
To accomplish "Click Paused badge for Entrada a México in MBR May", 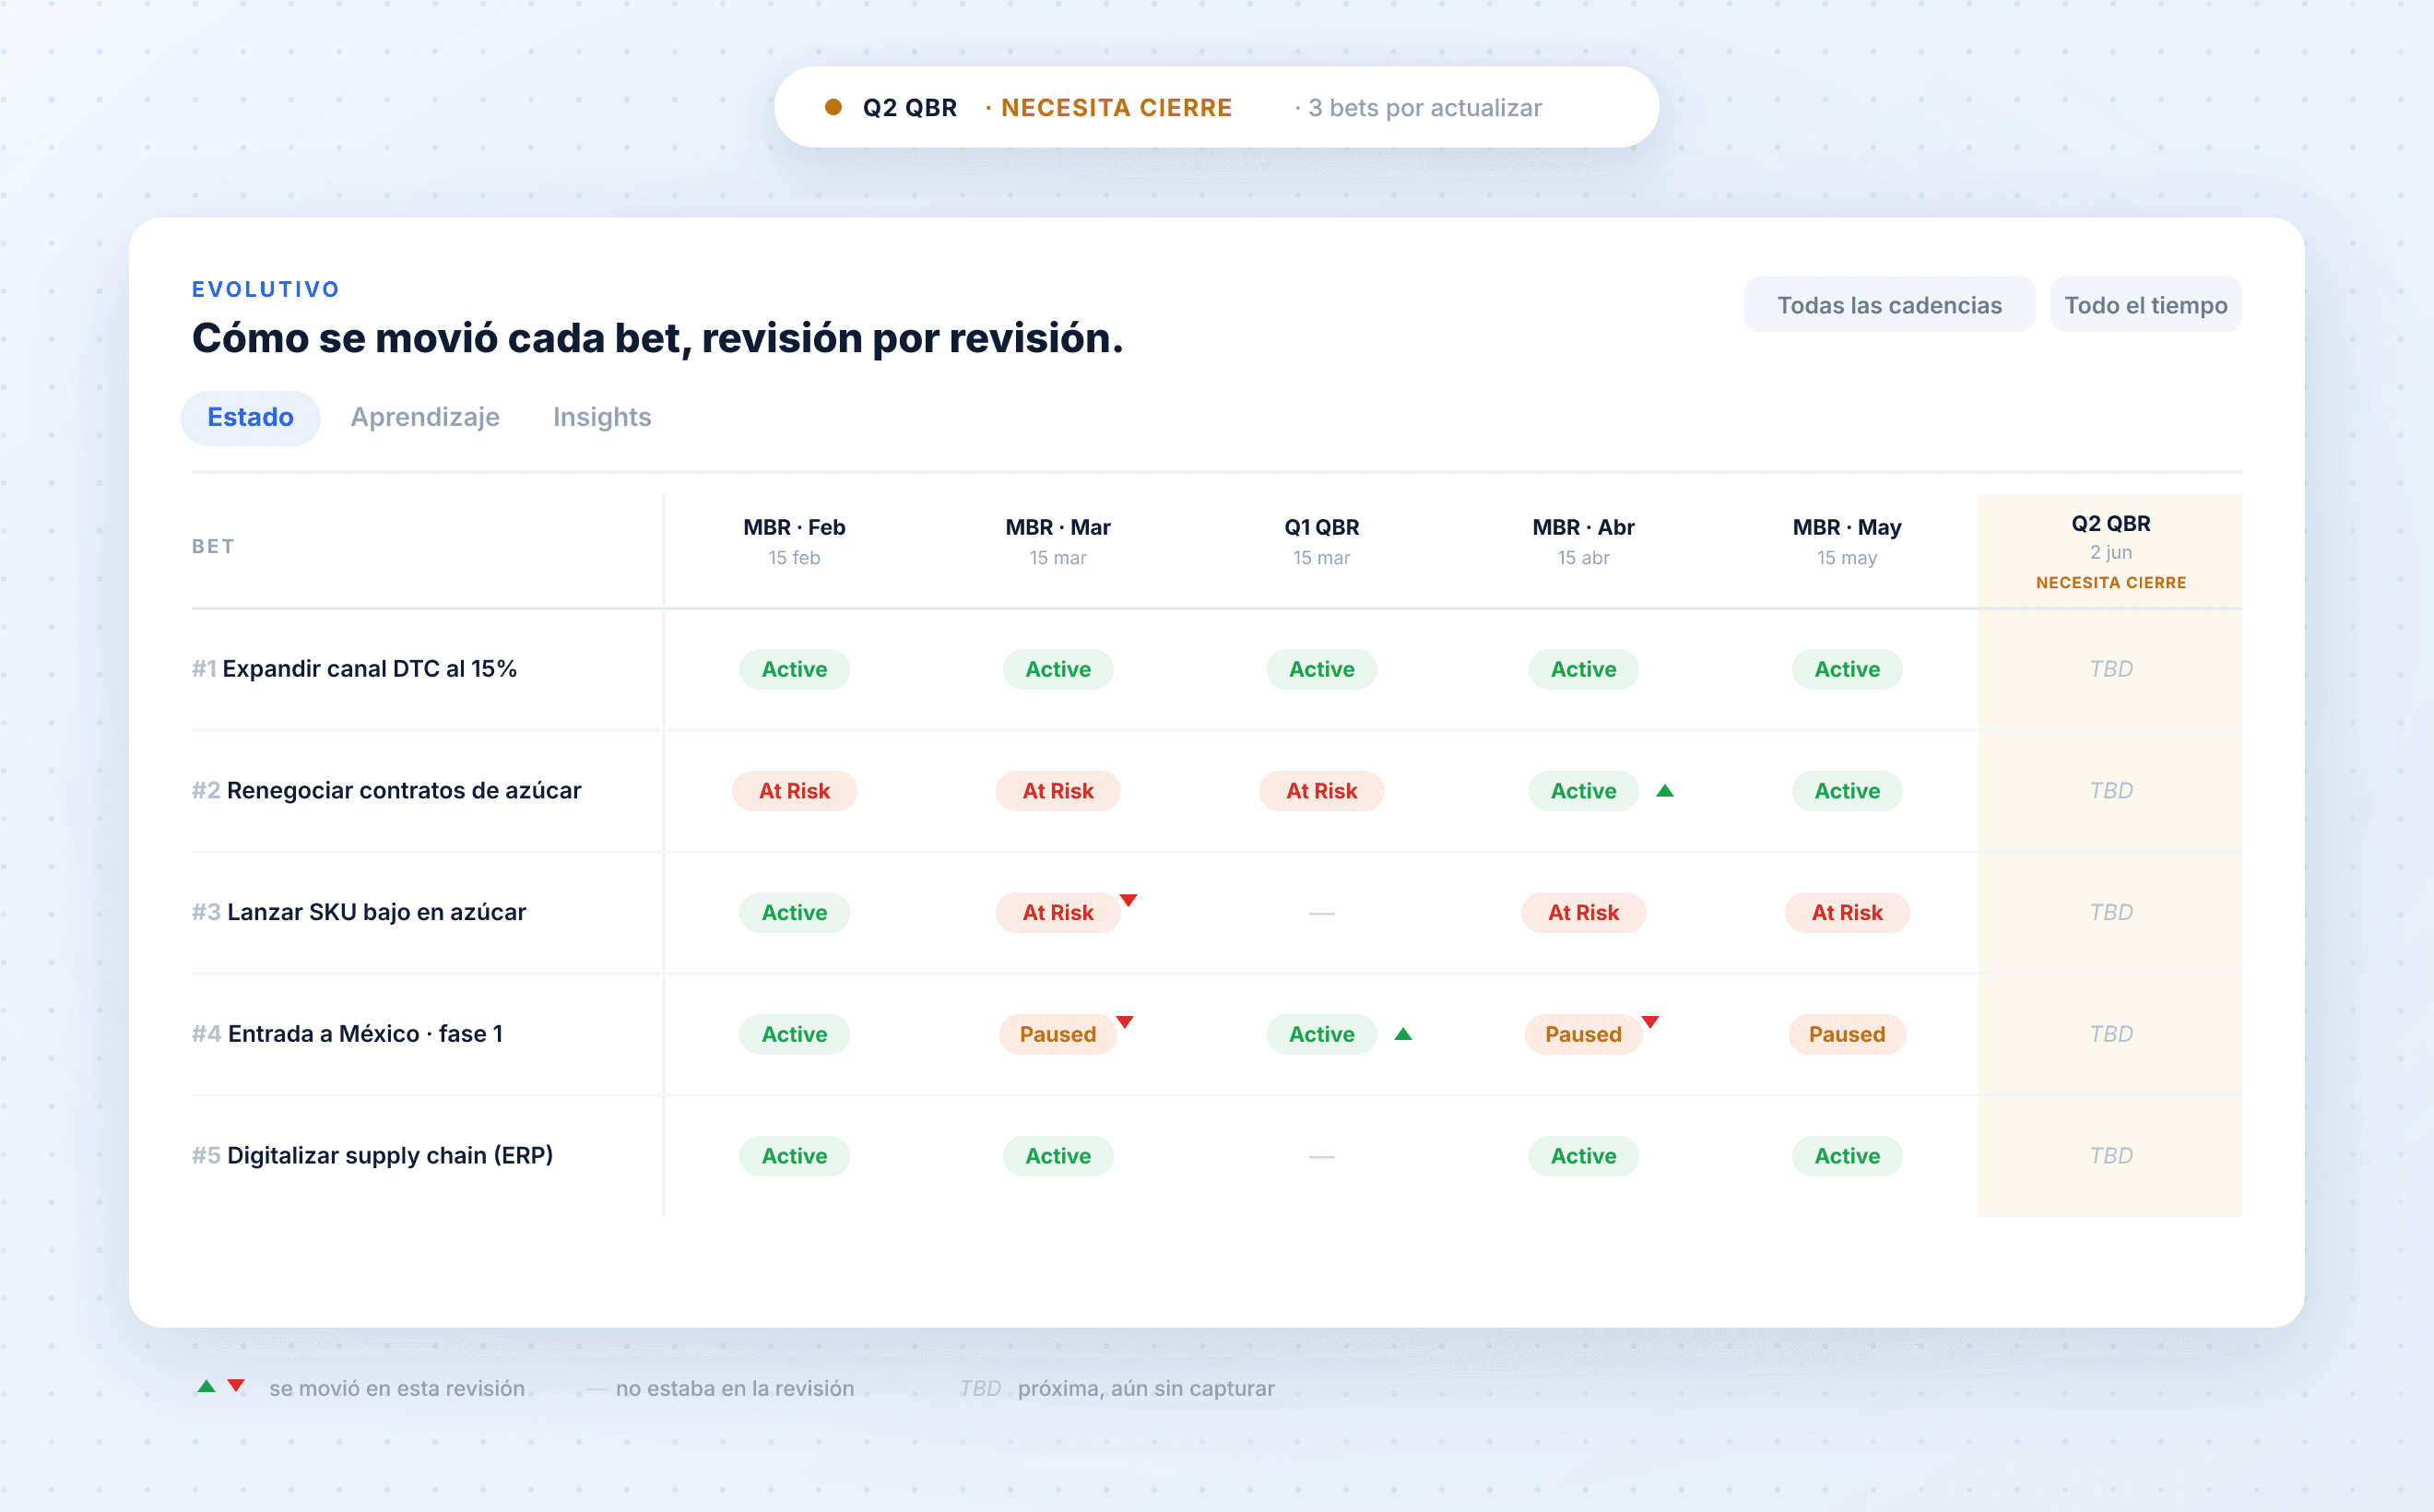I will (x=1847, y=1034).
